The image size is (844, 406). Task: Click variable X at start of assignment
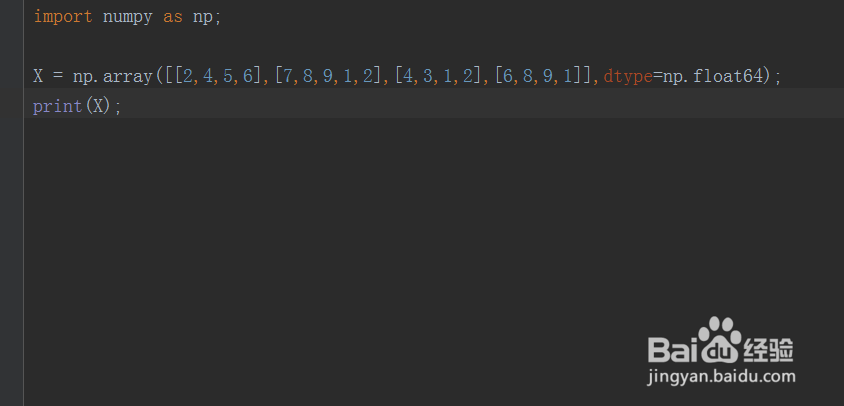pyautogui.click(x=38, y=76)
